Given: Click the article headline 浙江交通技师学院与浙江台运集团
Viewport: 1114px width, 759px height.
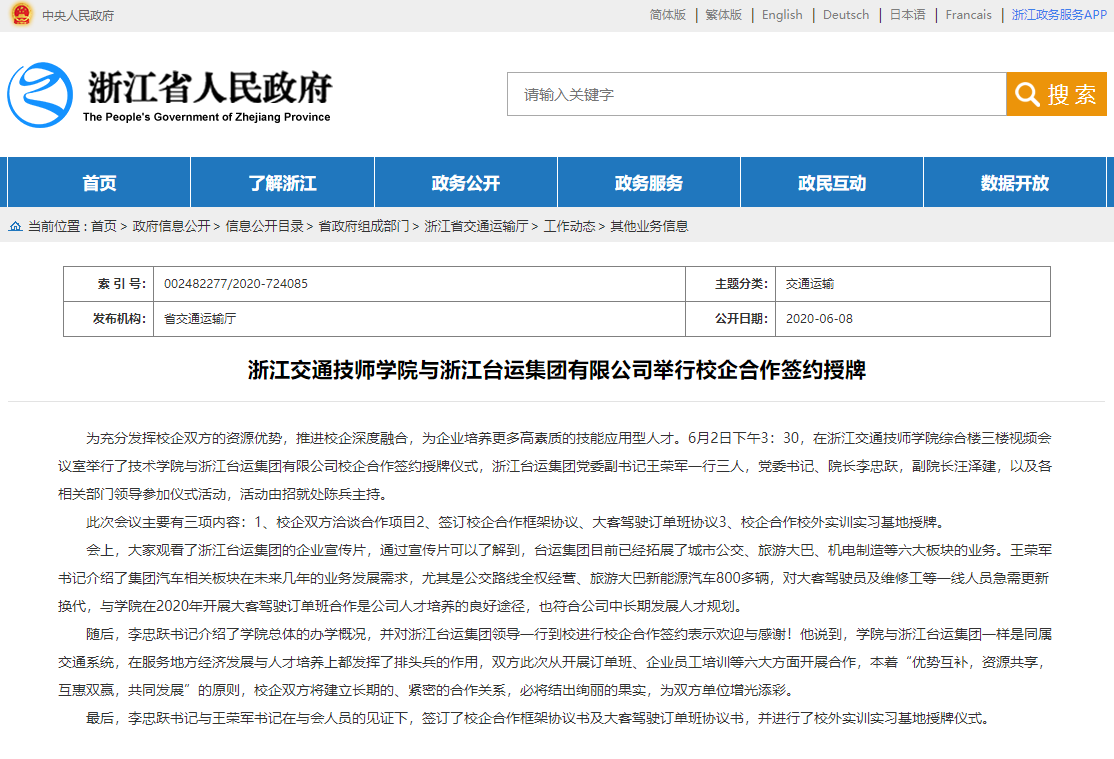Looking at the screenshot, I should point(557,370).
